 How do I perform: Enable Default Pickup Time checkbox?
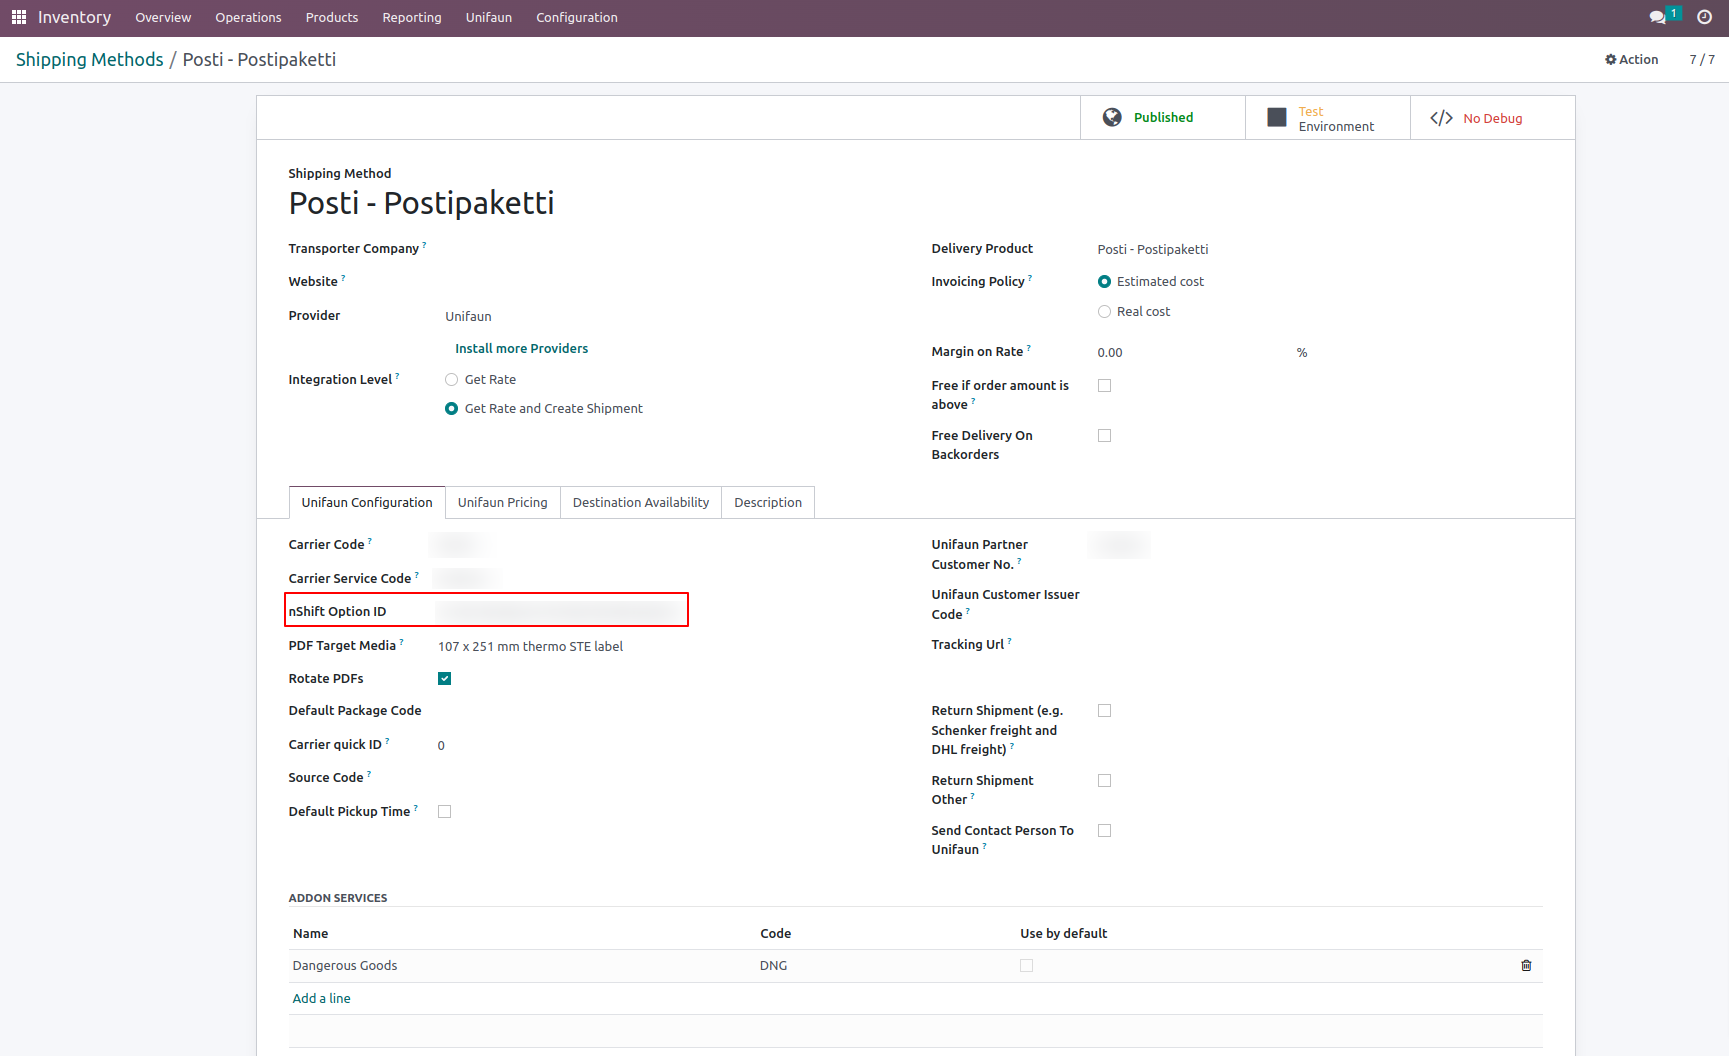pos(445,812)
